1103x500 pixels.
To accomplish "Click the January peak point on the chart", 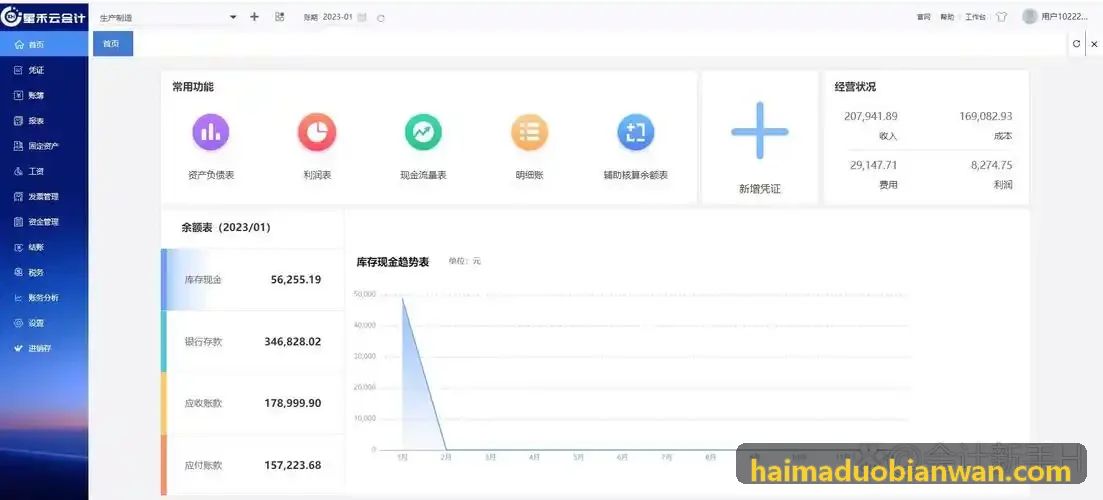I will (x=402, y=297).
